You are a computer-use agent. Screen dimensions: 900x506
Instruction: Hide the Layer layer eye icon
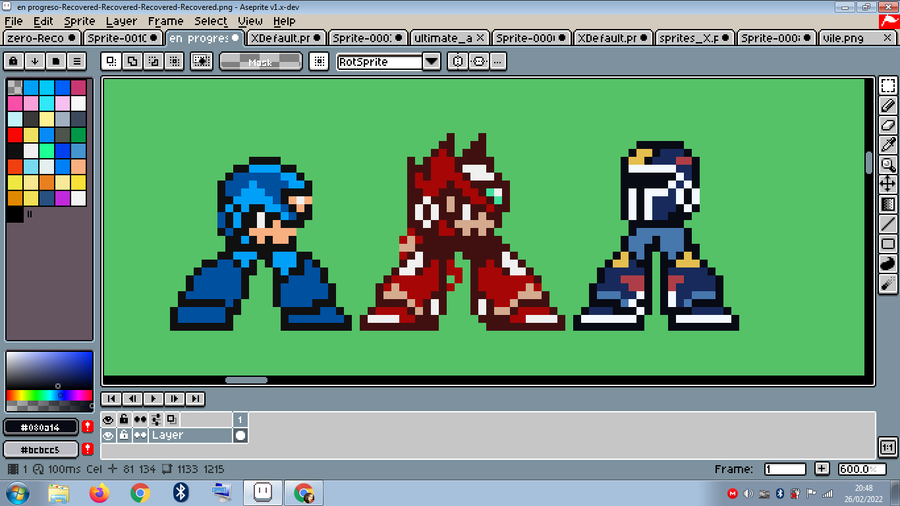[108, 435]
